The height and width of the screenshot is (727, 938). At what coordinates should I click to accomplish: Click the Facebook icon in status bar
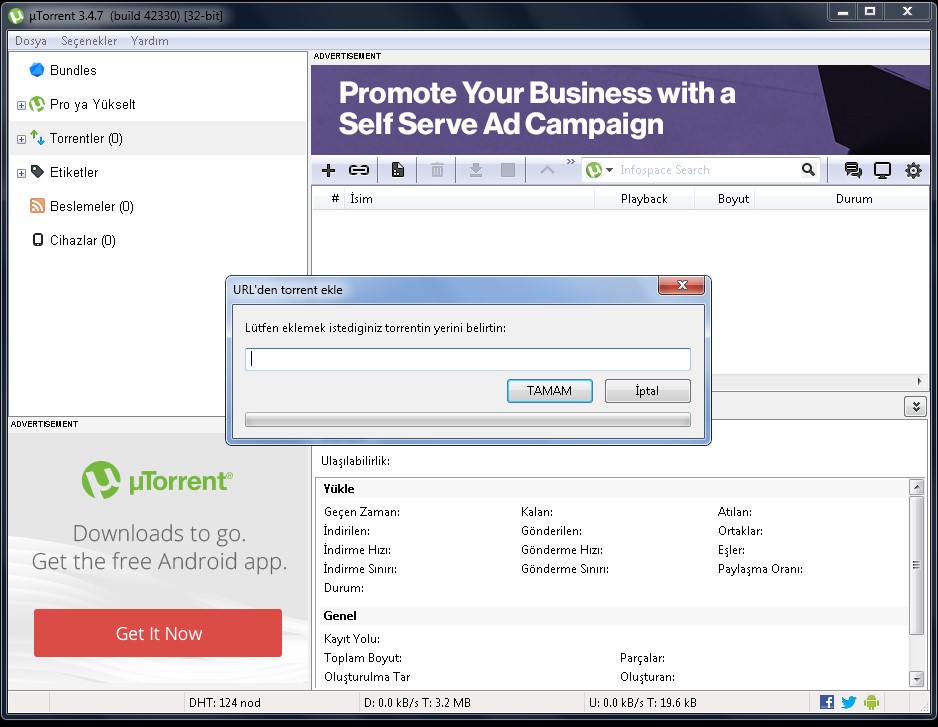click(x=827, y=702)
